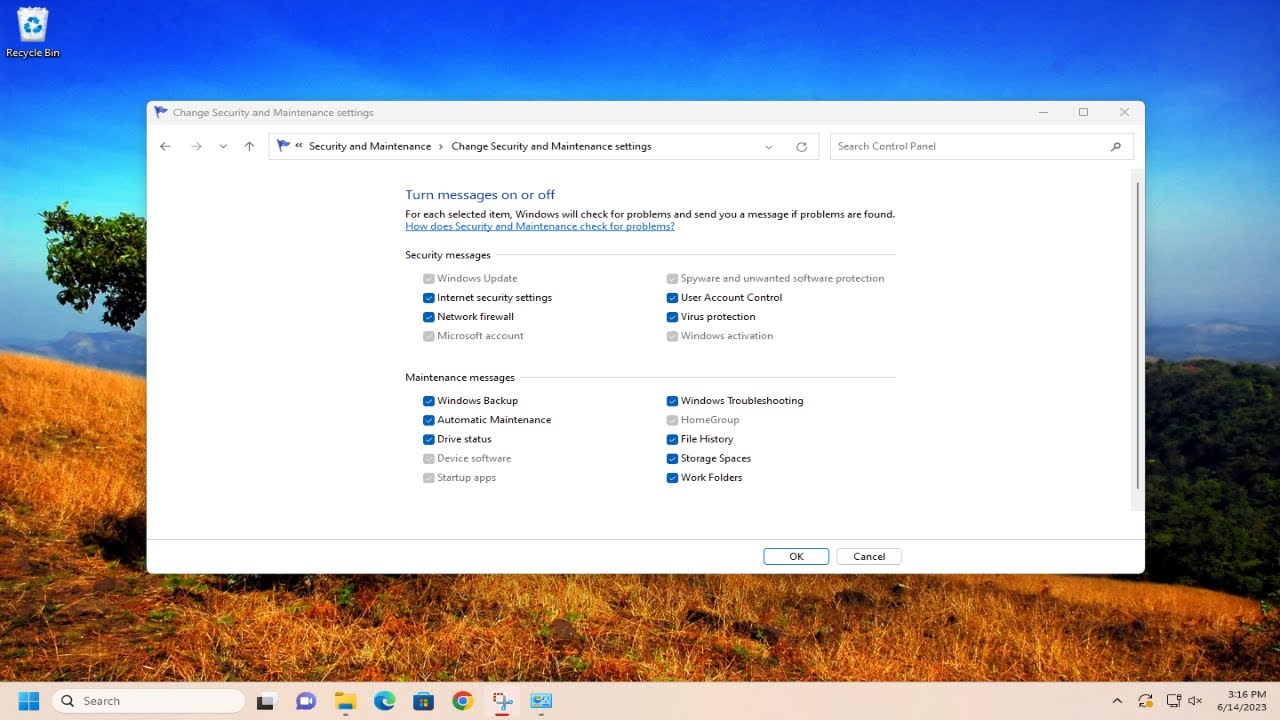The height and width of the screenshot is (720, 1280).
Task: Open network status tray icon
Action: [1173, 701]
